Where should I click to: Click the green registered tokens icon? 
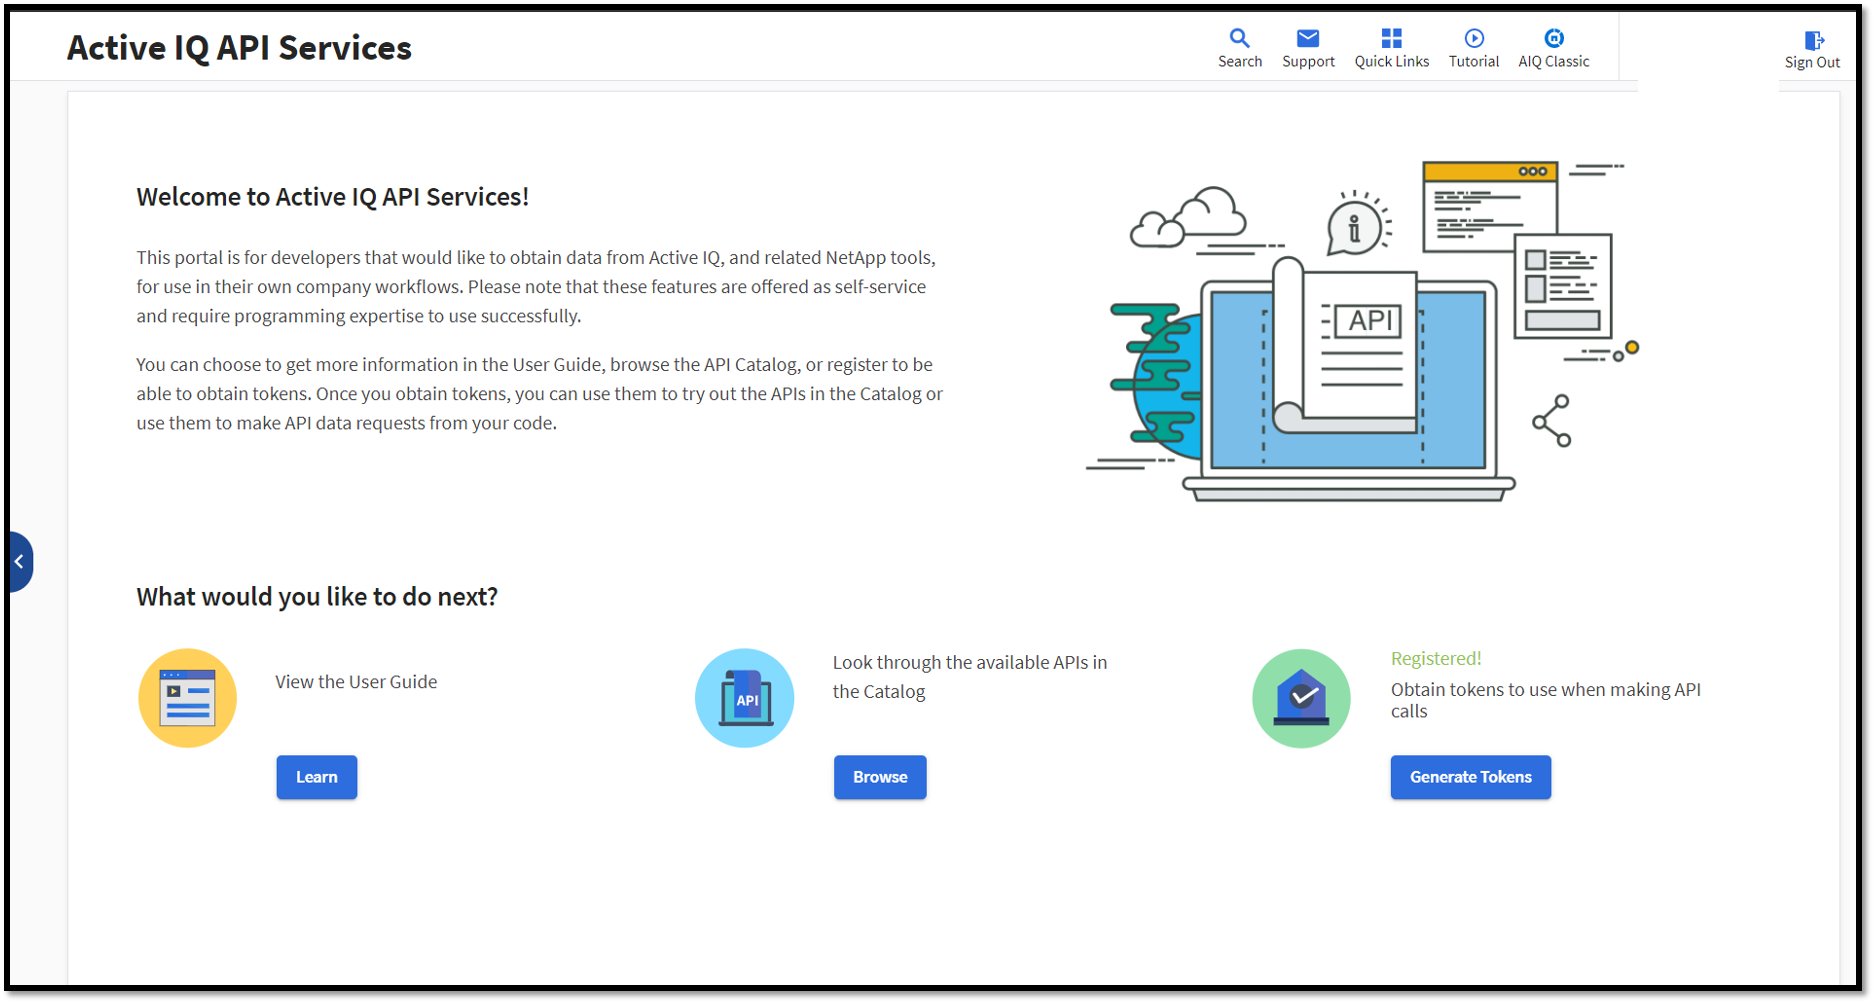coord(1301,698)
